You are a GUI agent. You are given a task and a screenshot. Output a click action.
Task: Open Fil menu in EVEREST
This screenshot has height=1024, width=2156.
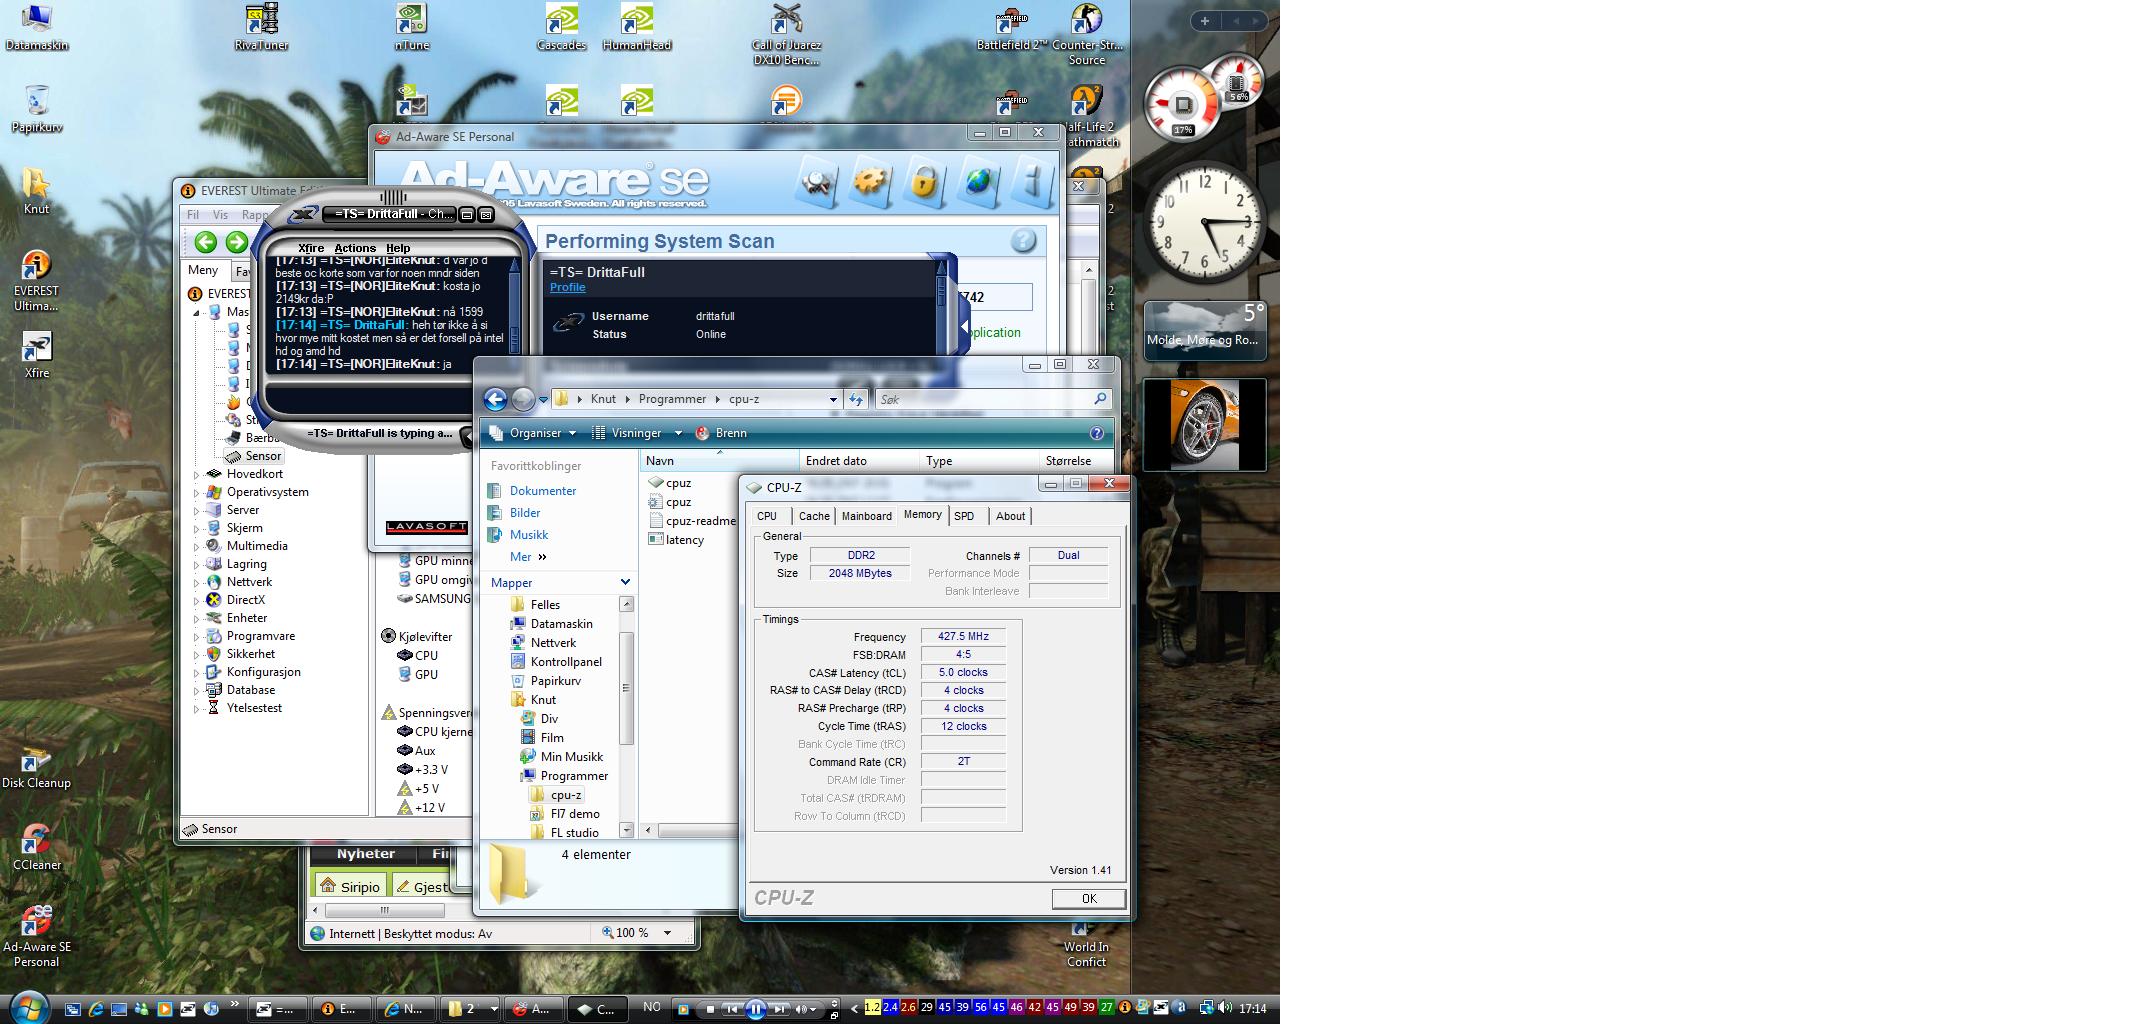(x=193, y=215)
